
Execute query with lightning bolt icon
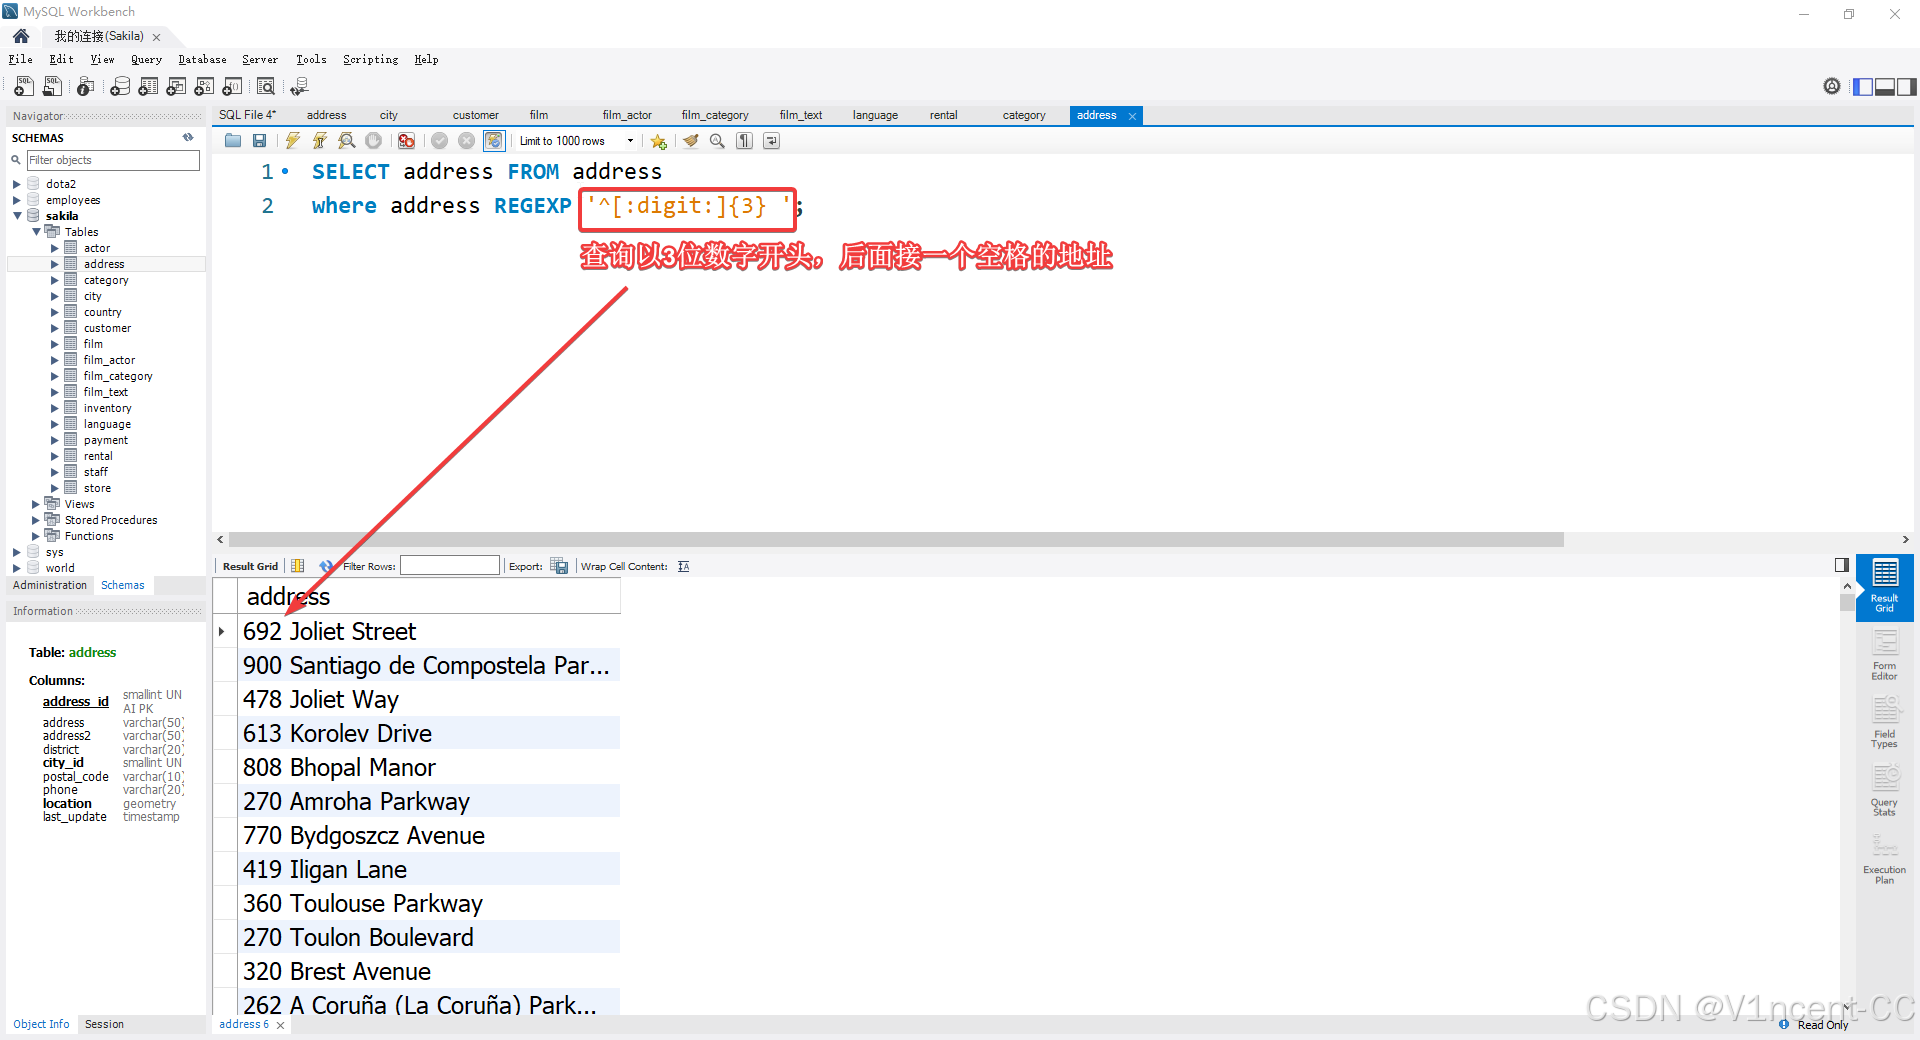coord(293,141)
